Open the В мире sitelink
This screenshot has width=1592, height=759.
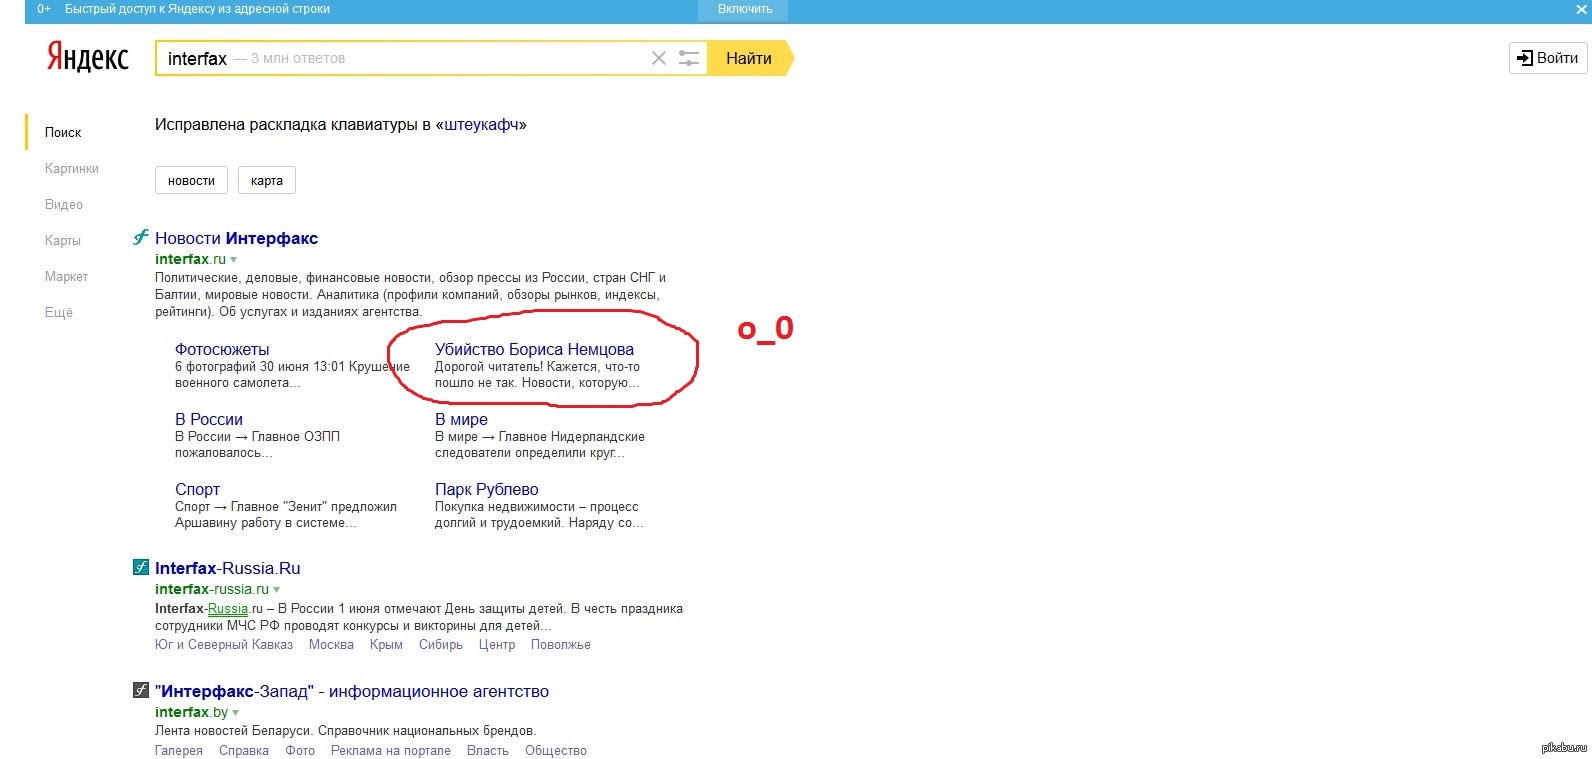point(461,419)
